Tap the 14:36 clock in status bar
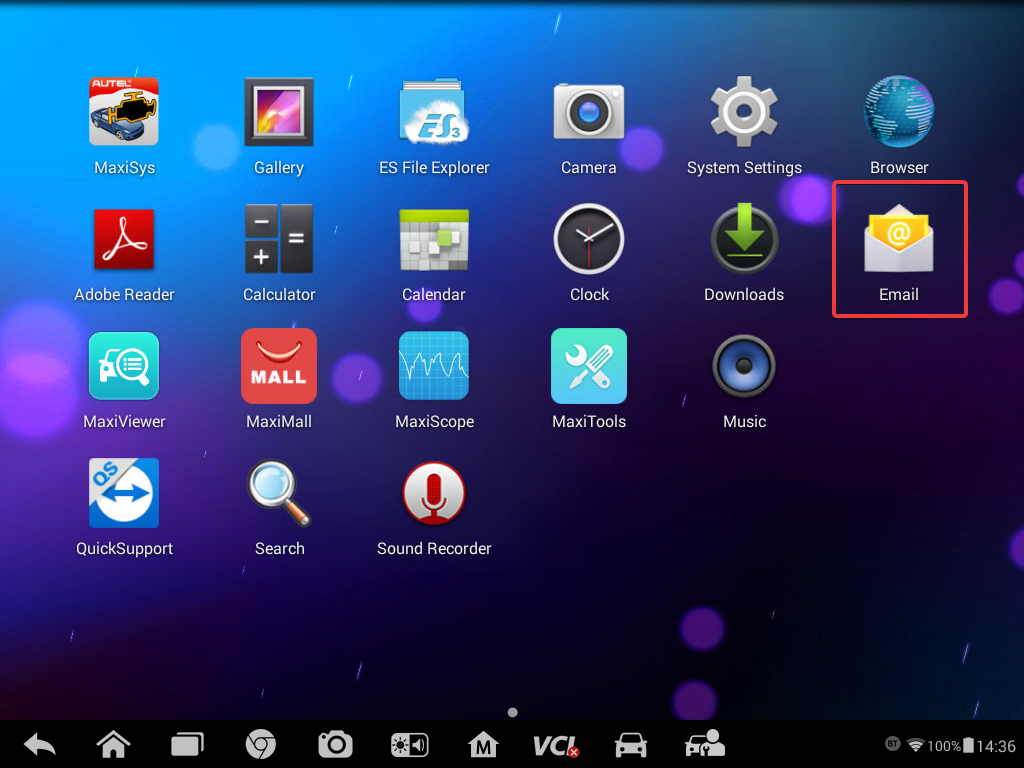 997,746
